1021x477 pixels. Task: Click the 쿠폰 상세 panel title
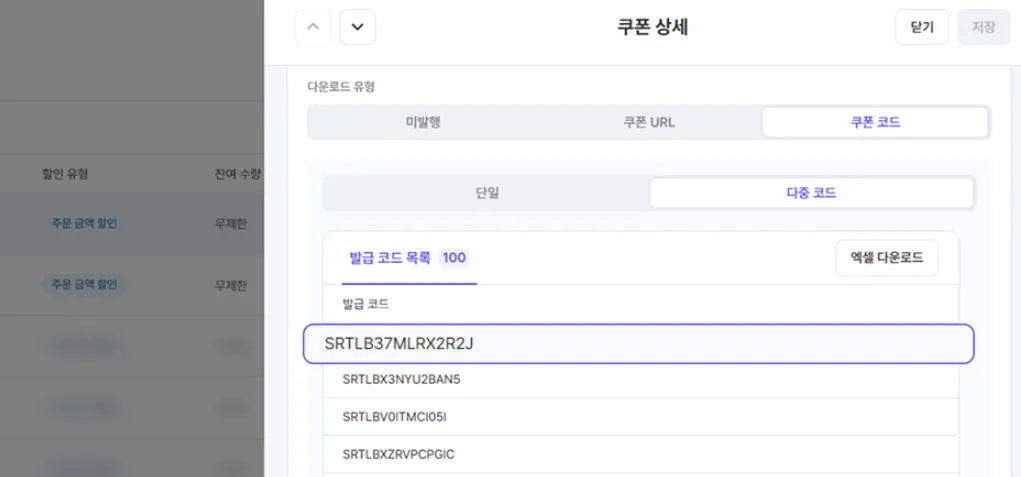[x=652, y=27]
